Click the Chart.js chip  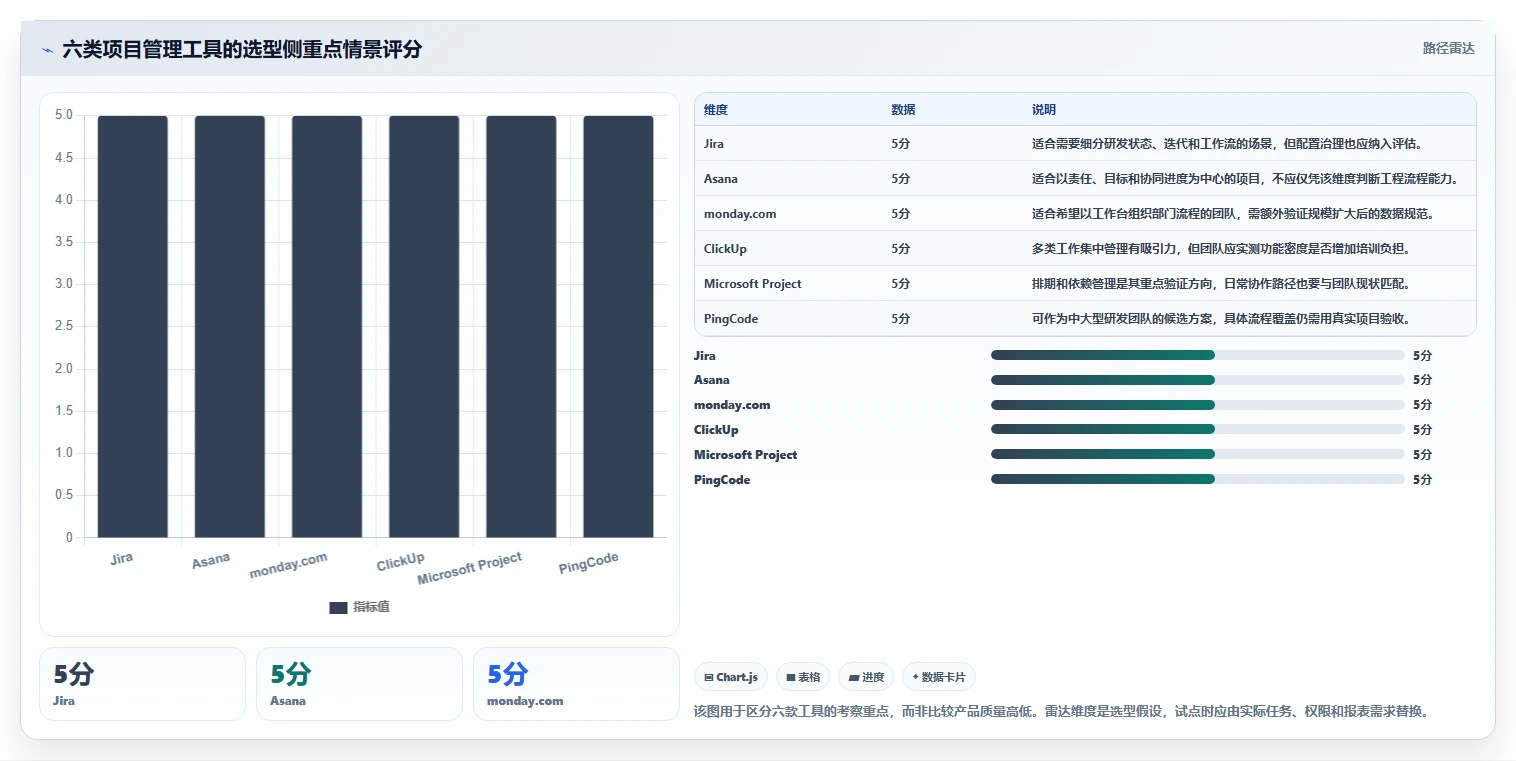point(731,677)
